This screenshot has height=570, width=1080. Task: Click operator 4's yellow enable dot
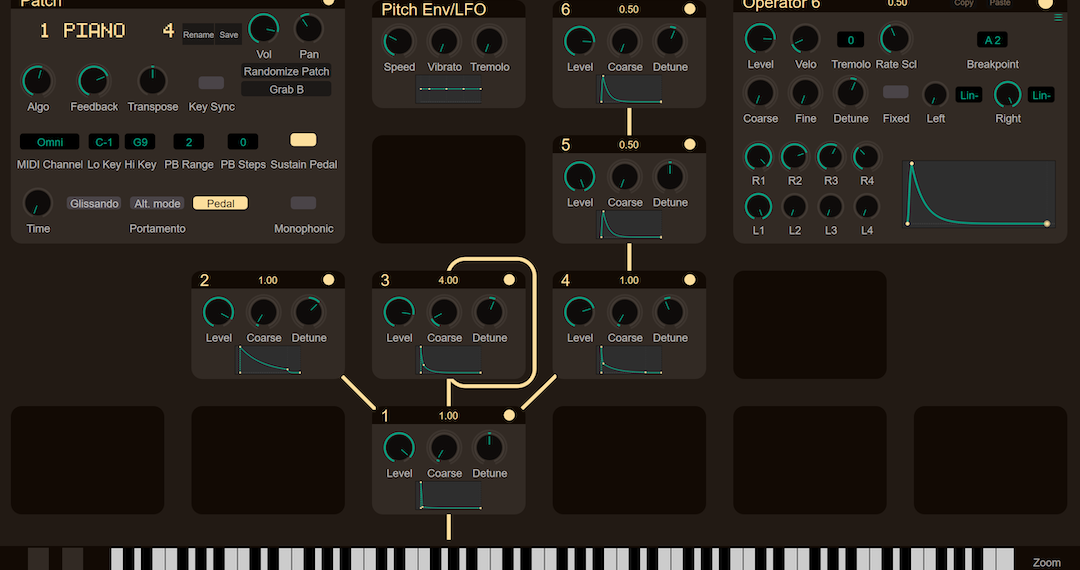[689, 280]
